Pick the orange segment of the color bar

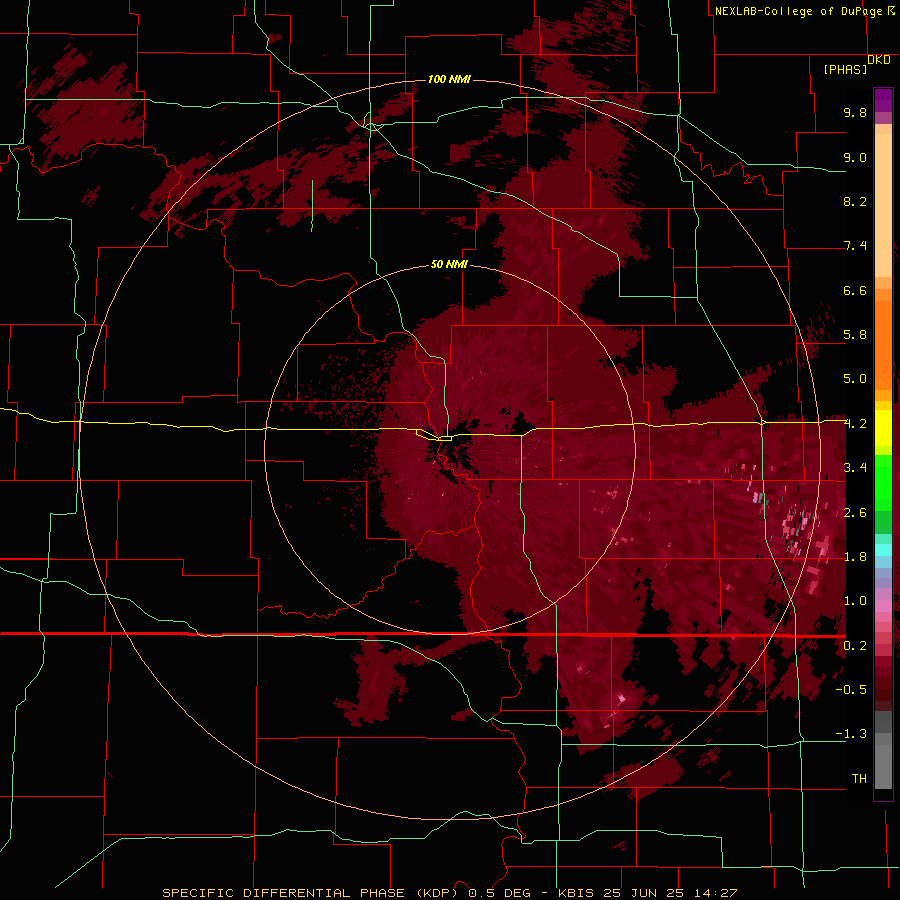coord(883,346)
